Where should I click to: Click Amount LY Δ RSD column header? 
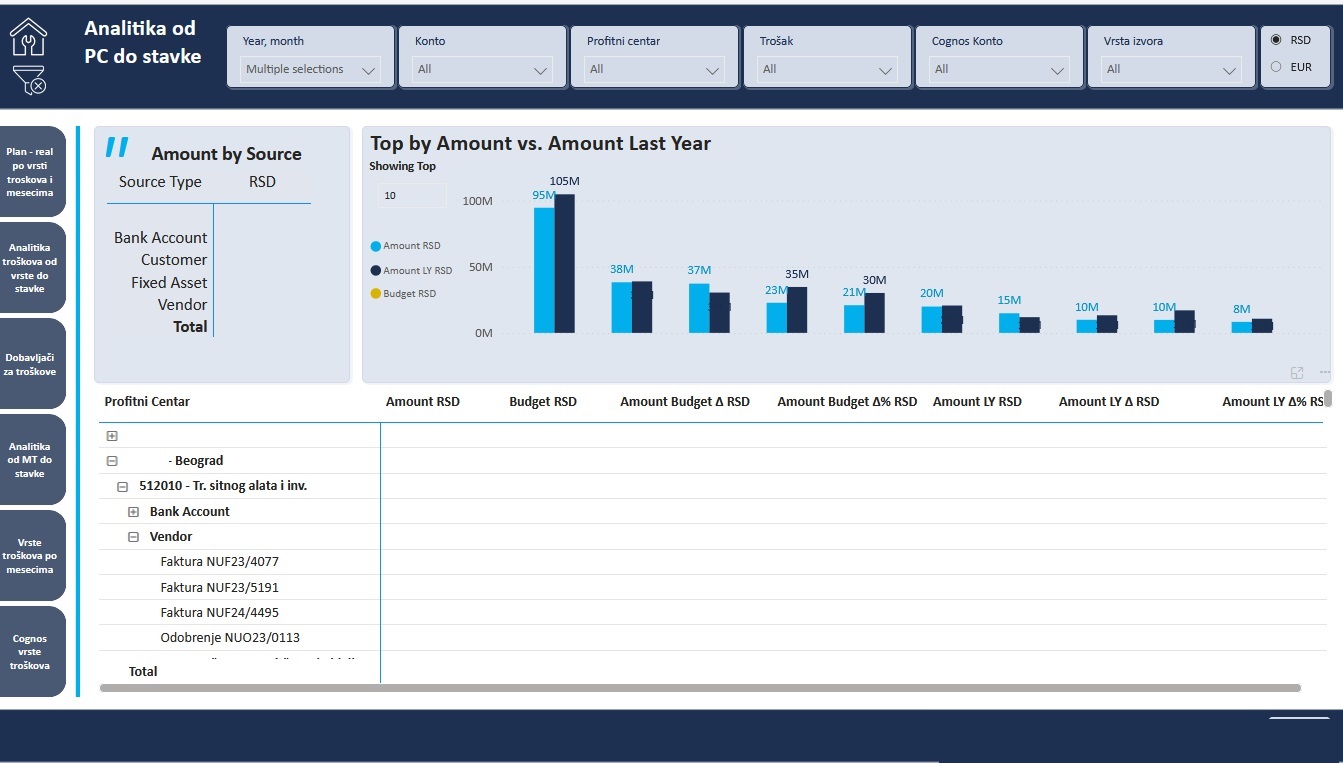coord(1109,402)
